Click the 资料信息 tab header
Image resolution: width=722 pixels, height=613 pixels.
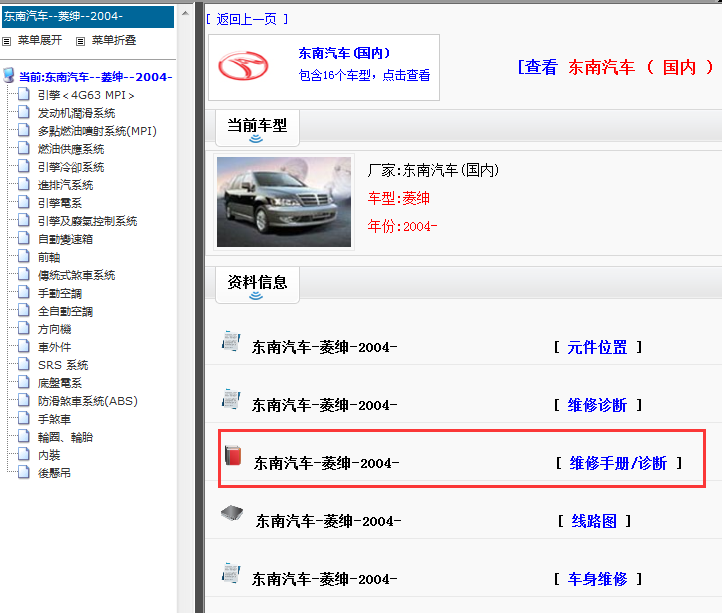tap(257, 285)
